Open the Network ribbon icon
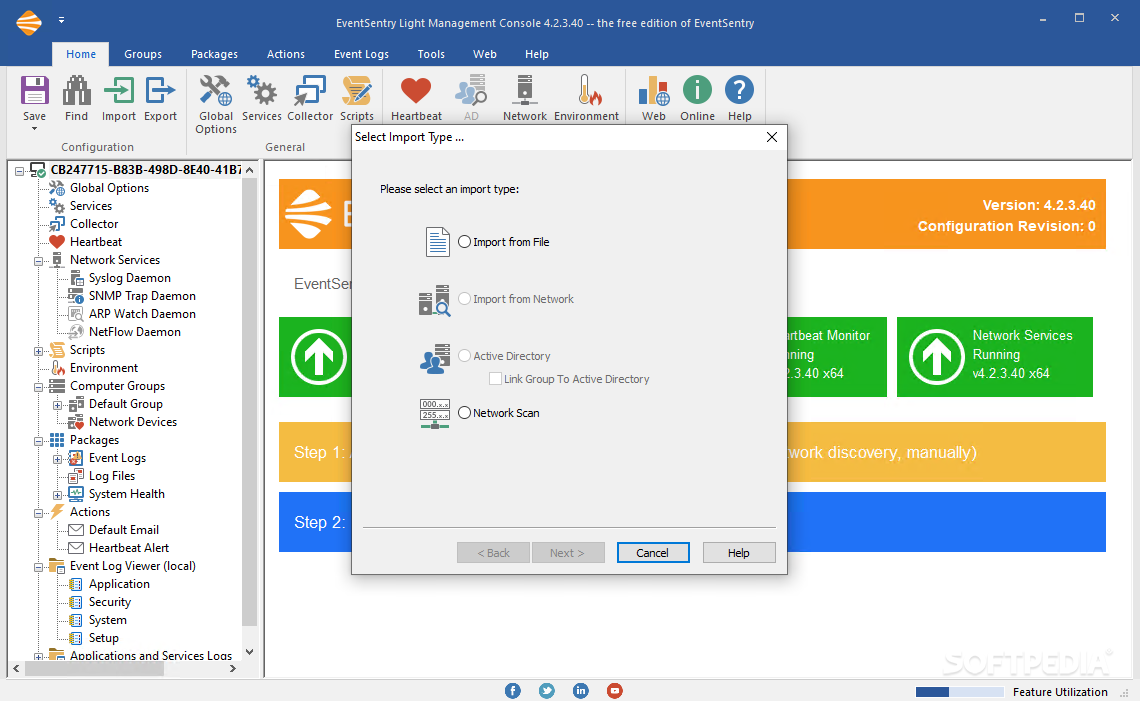The width and height of the screenshot is (1140, 701). tap(524, 91)
